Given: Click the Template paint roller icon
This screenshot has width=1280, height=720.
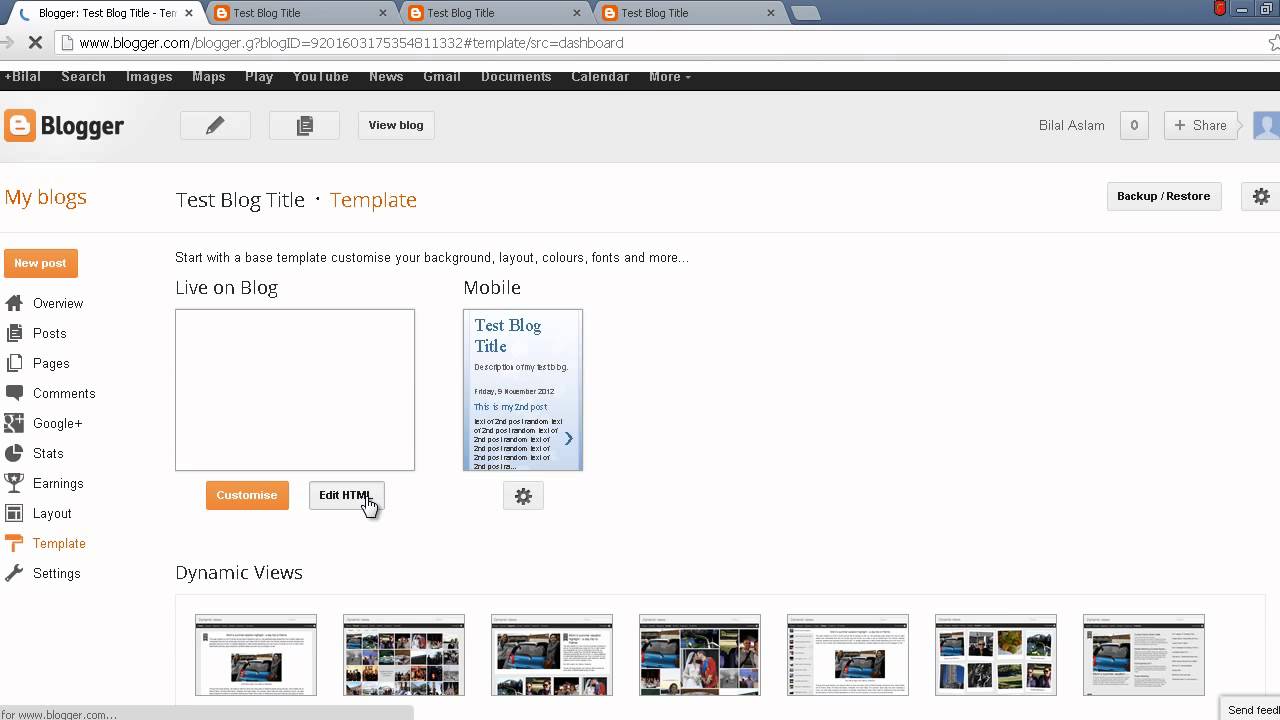Looking at the screenshot, I should (14, 543).
